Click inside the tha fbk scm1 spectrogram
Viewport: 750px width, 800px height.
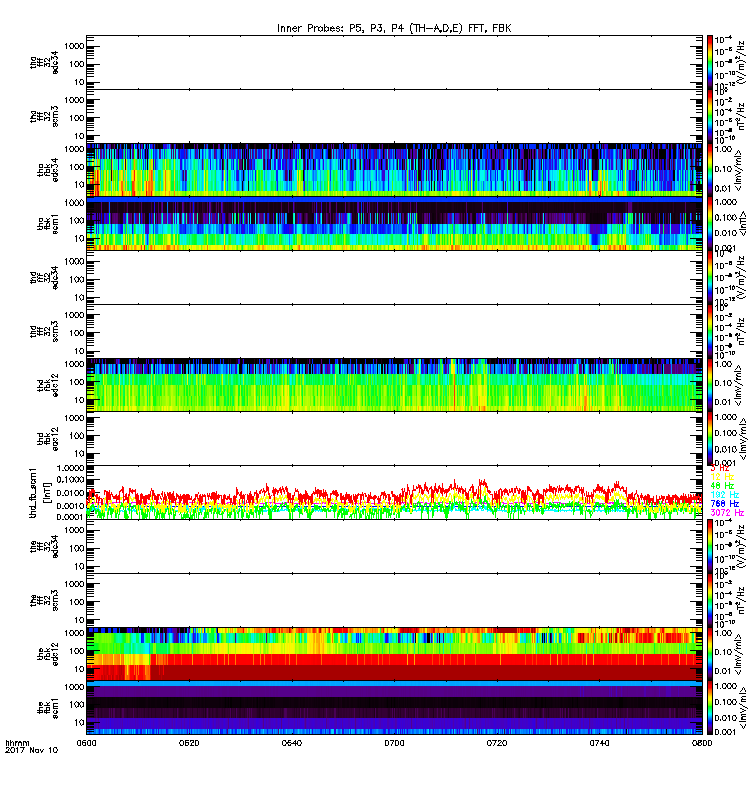(394, 223)
